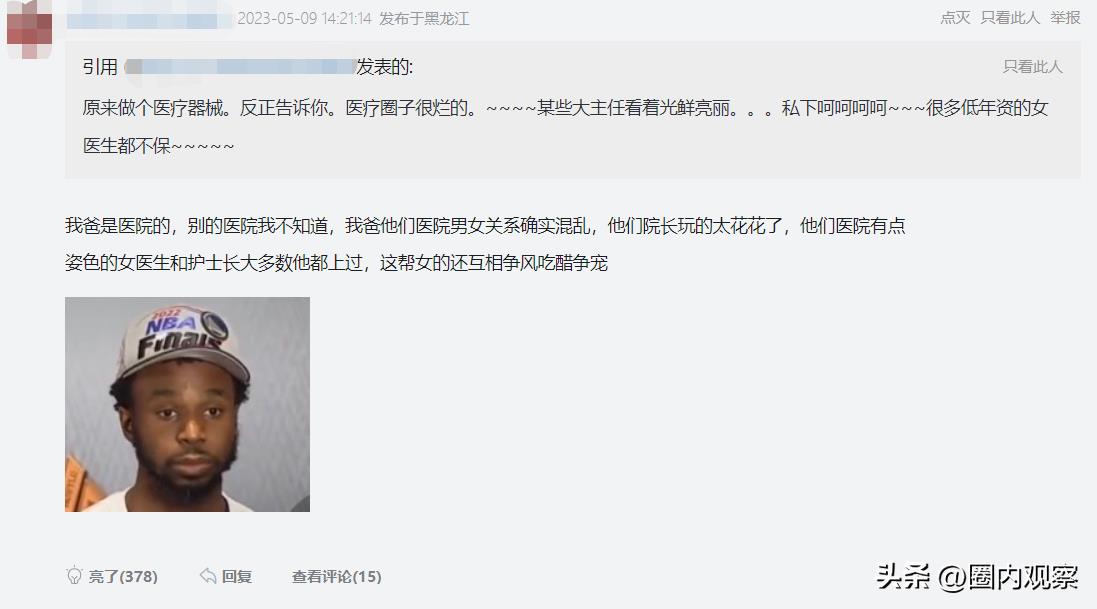Click 点灭 to downvote this post

click(x=955, y=18)
